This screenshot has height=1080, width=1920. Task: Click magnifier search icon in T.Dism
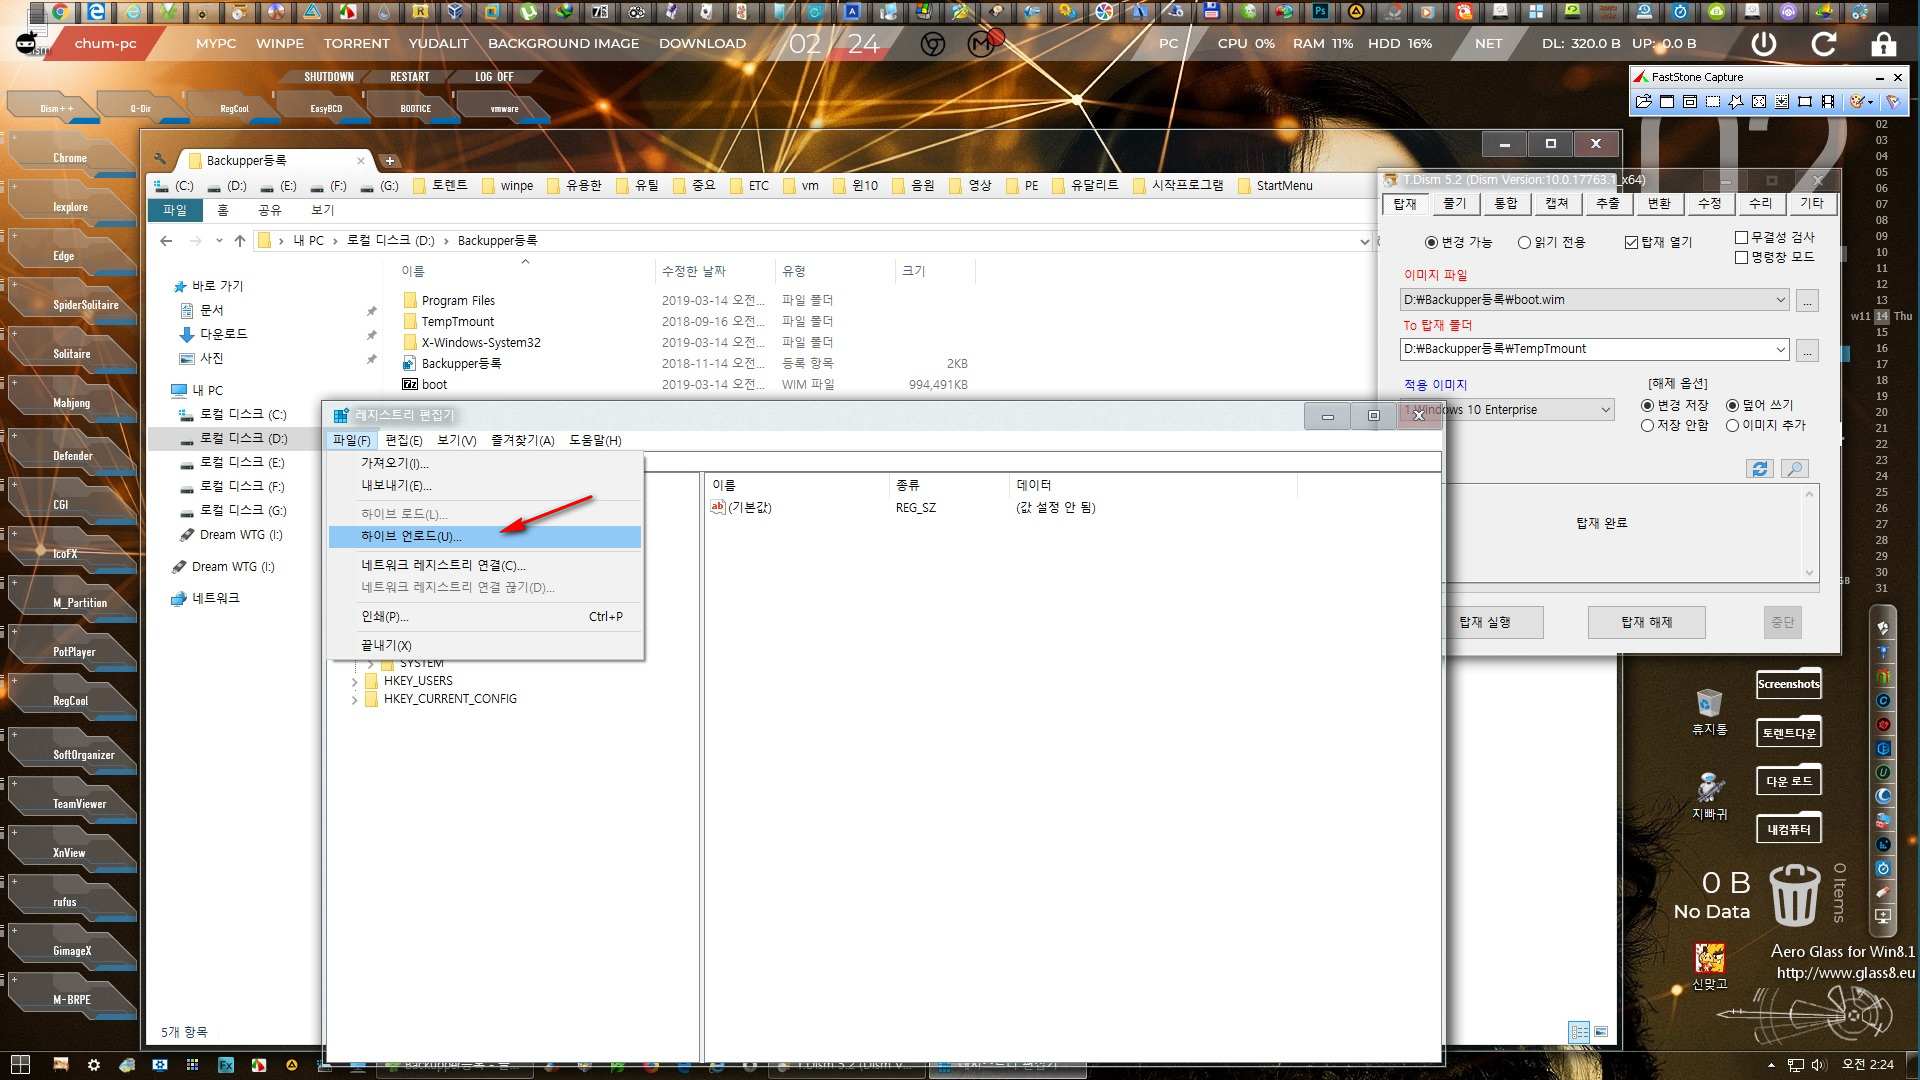tap(1796, 469)
